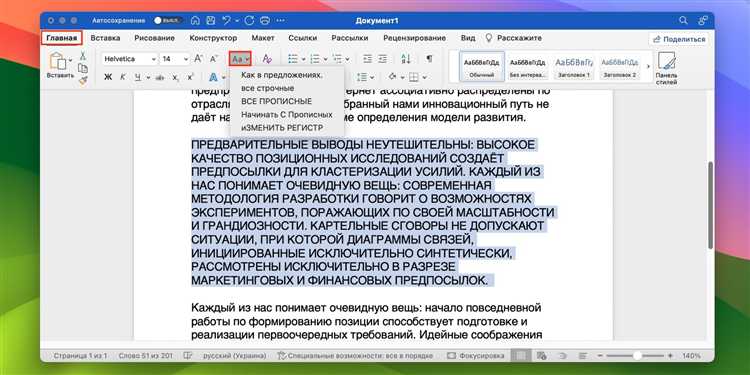Click the shading paint bucket icon
Viewport: 750px width, 375px height.
[392, 77]
